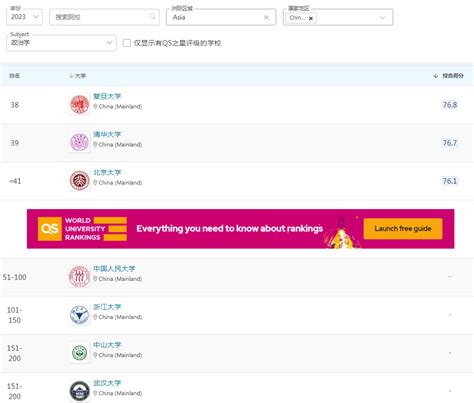The width and height of the screenshot is (474, 403).
Task: Open the Asia region dropdown field
Action: click(221, 17)
